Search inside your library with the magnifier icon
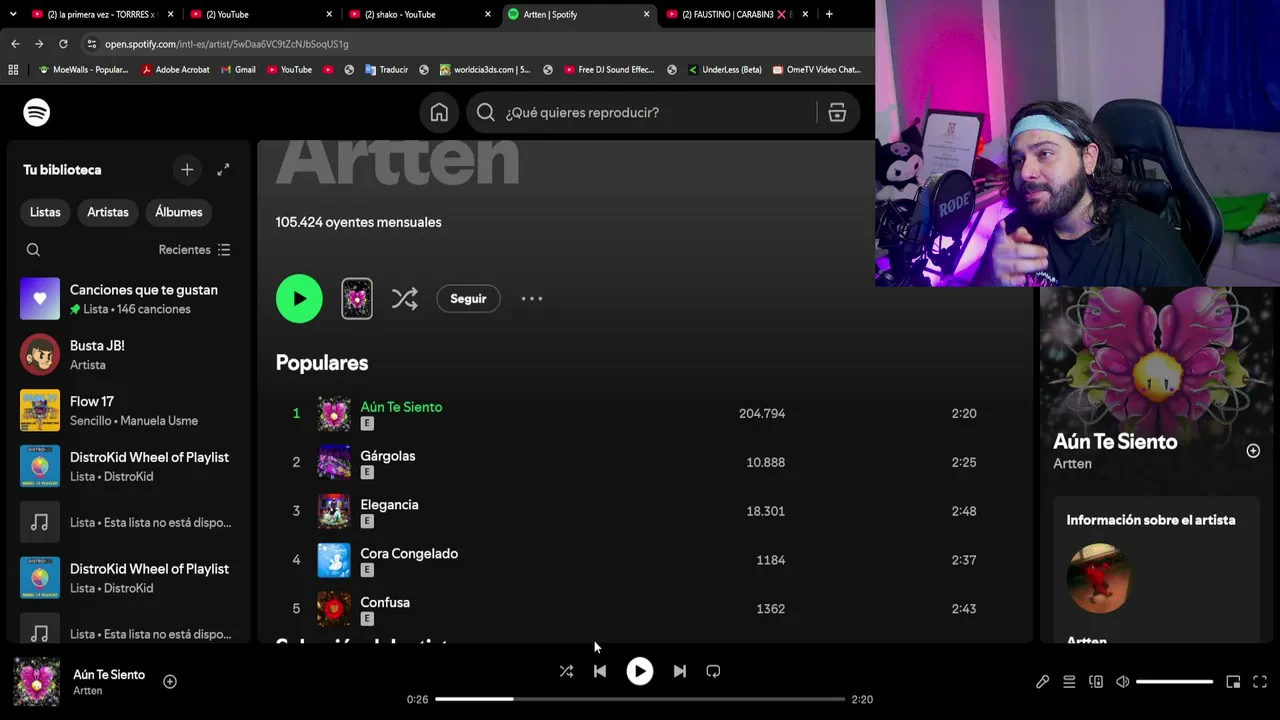The width and height of the screenshot is (1280, 720). (x=33, y=250)
